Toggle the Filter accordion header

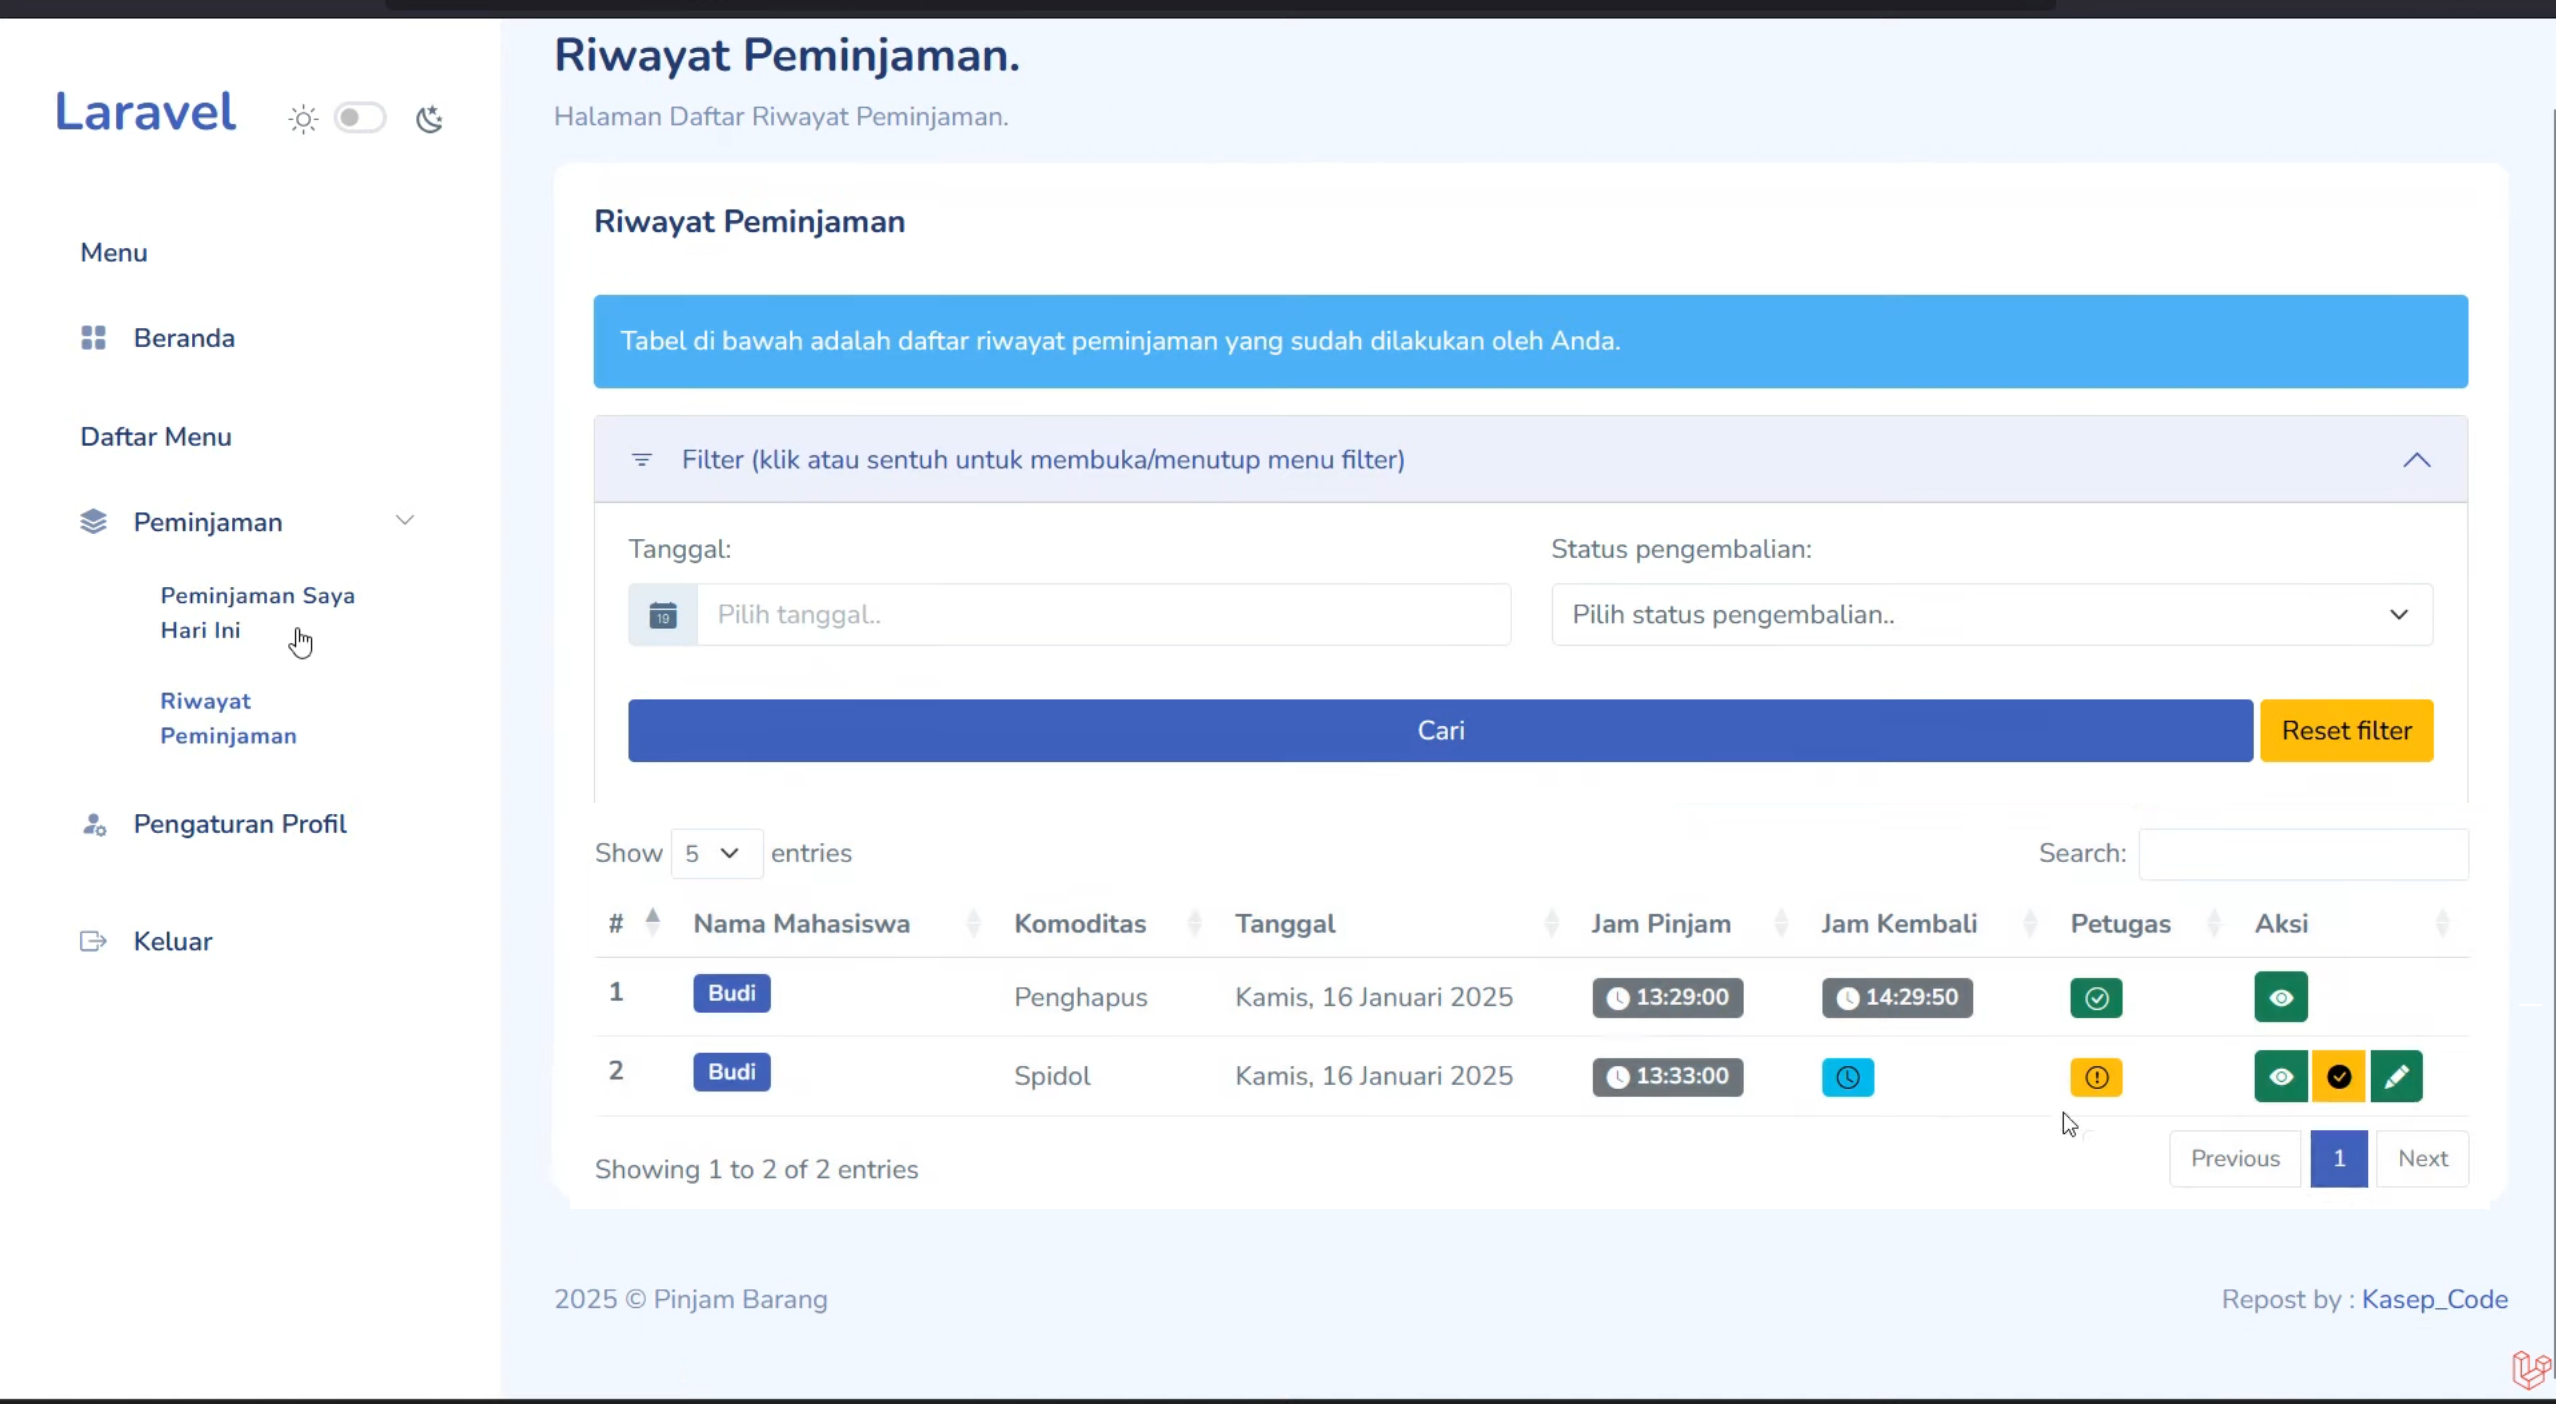tap(1530, 460)
